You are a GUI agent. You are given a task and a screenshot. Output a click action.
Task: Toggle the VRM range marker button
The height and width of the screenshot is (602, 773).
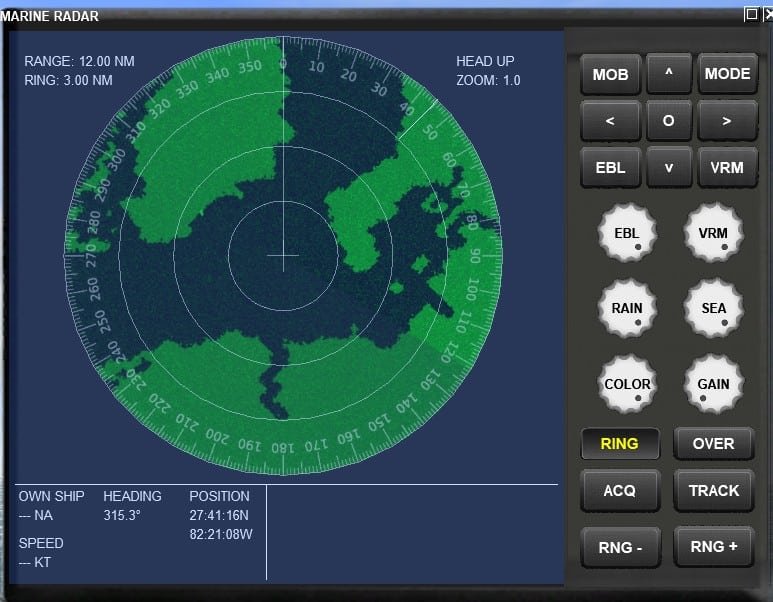(727, 167)
